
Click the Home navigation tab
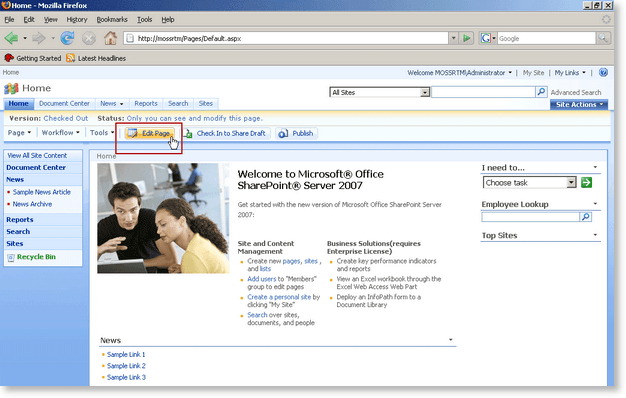tap(18, 104)
